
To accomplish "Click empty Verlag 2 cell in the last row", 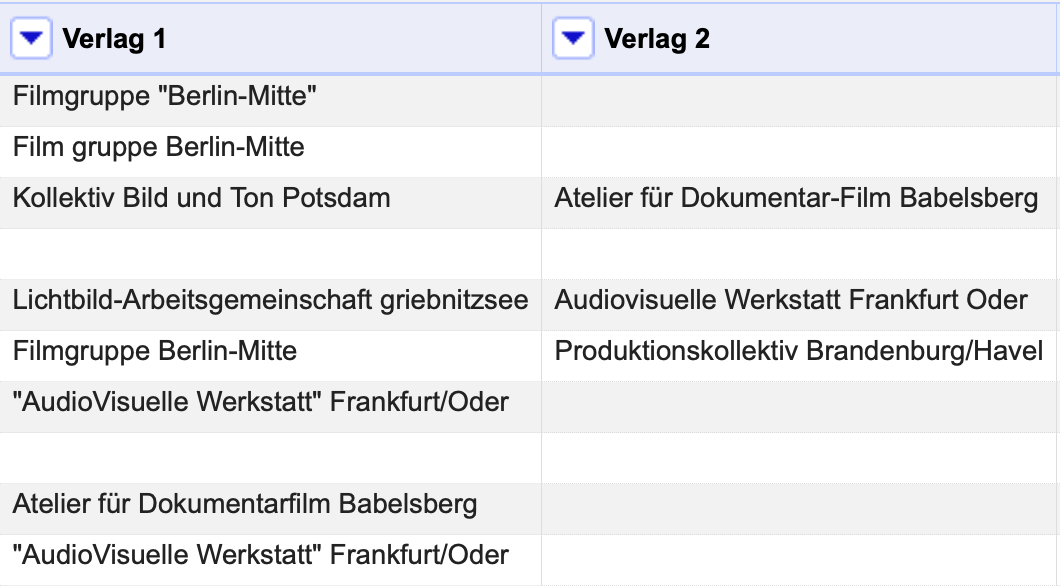I will click(x=800, y=556).
